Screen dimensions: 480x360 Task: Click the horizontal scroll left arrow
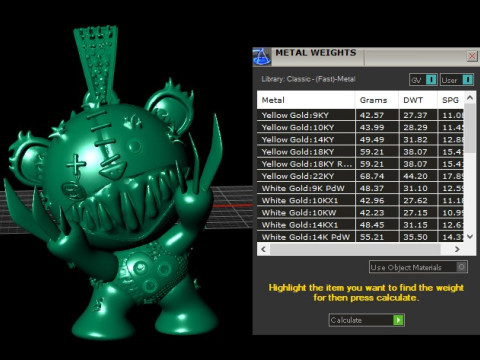point(263,249)
